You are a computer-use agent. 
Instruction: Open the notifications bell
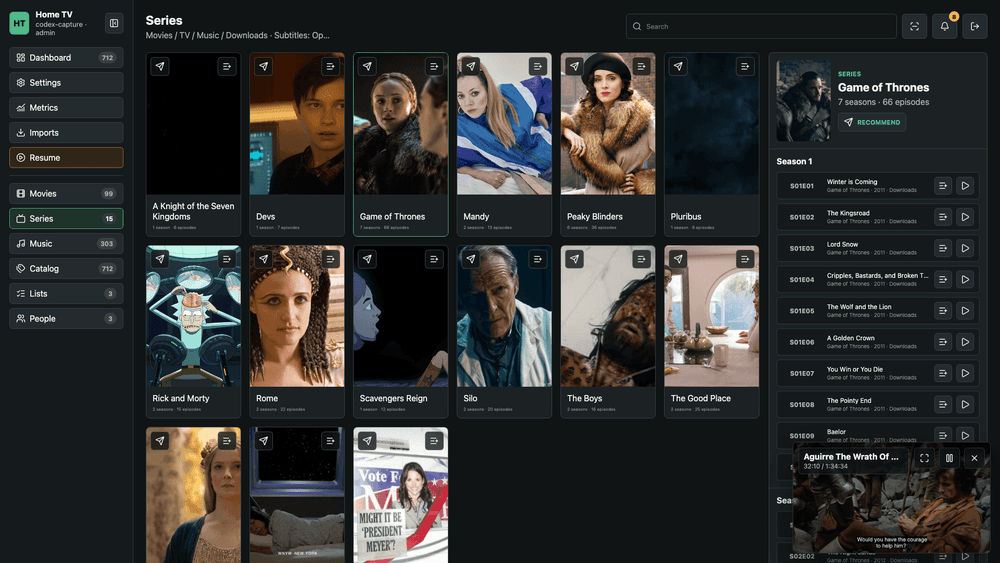(945, 26)
